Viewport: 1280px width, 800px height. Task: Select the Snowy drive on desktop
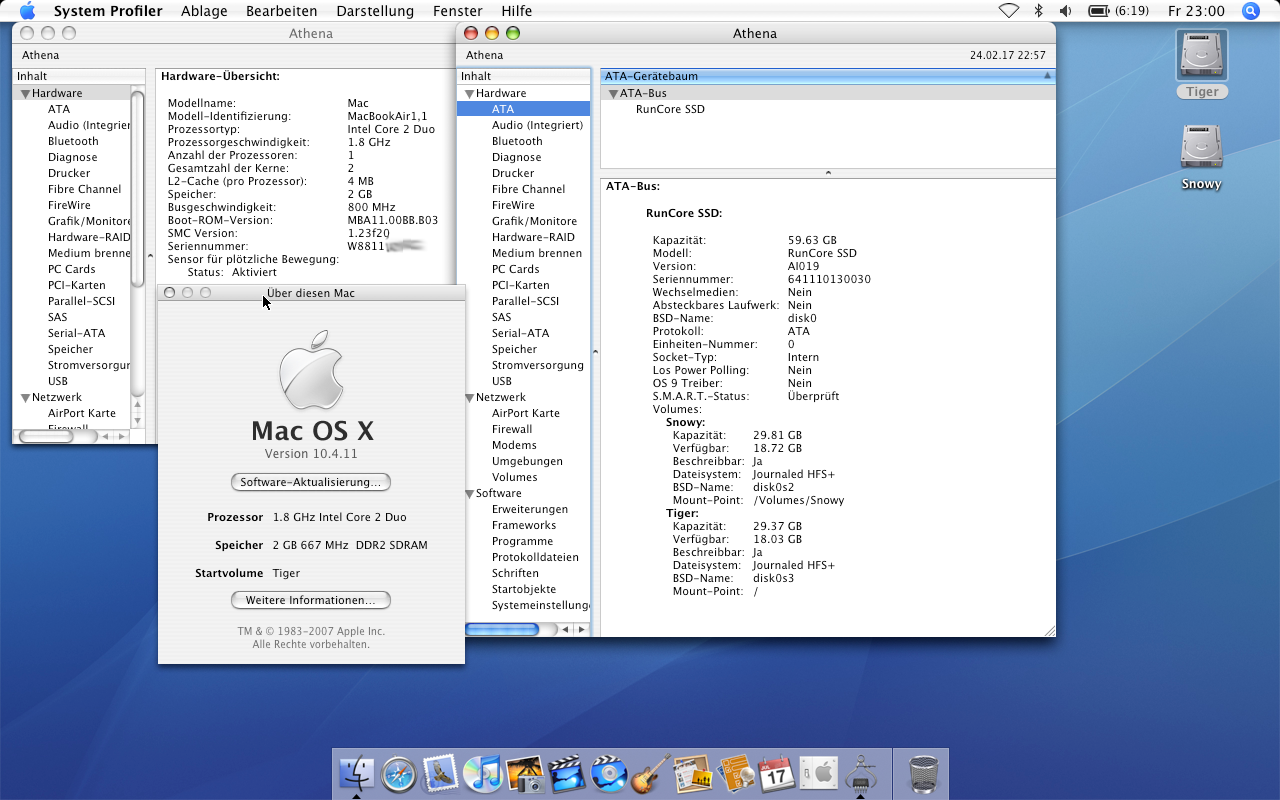1201,157
